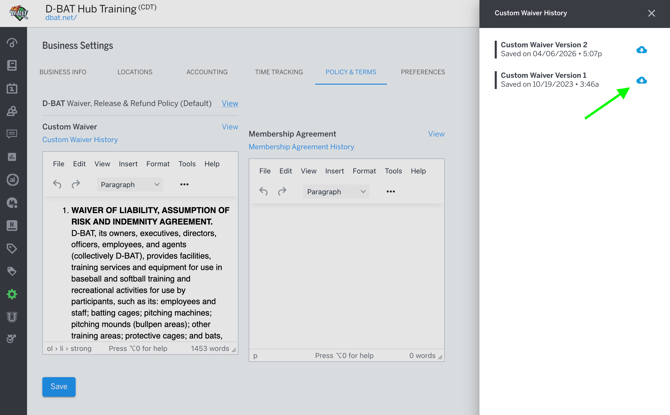This screenshot has height=415, width=670.
Task: Redo in the Membership Agreement editor
Action: pos(283,191)
